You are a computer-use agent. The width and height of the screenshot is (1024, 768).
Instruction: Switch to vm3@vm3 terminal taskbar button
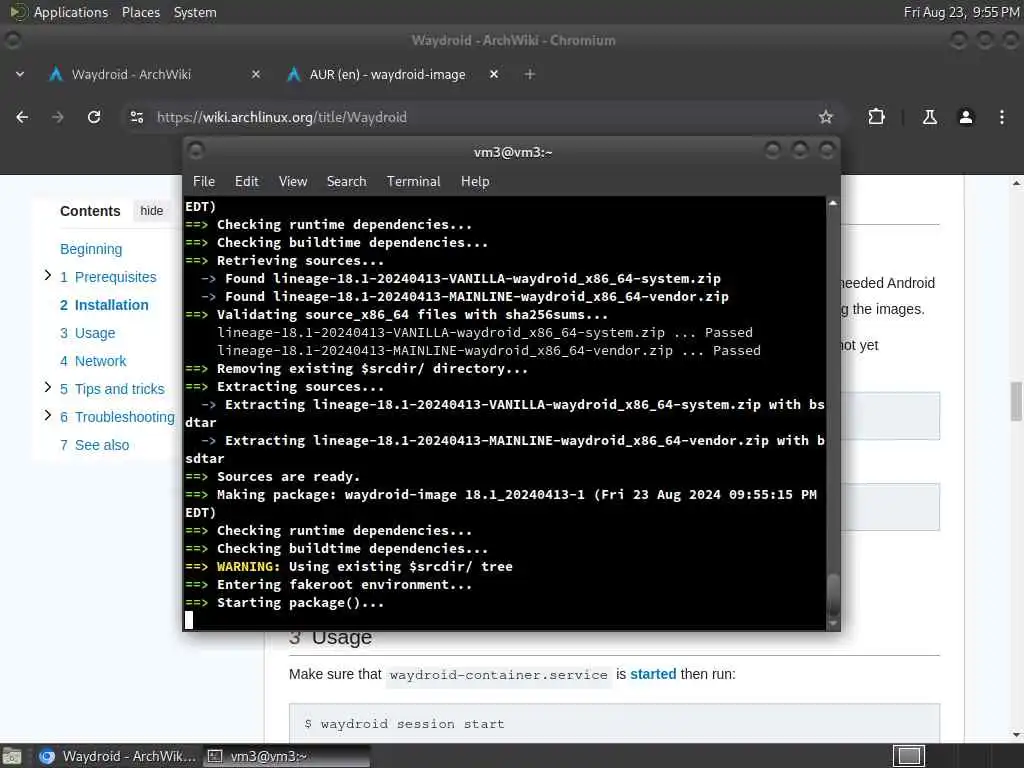pyautogui.click(x=286, y=756)
